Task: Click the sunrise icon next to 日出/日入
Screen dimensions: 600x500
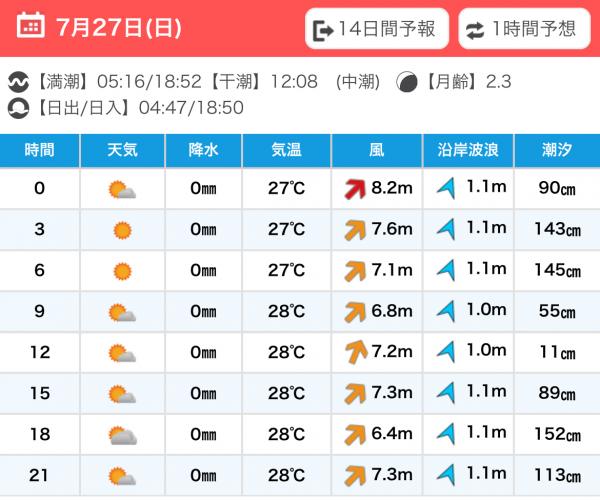Action: pos(18,108)
